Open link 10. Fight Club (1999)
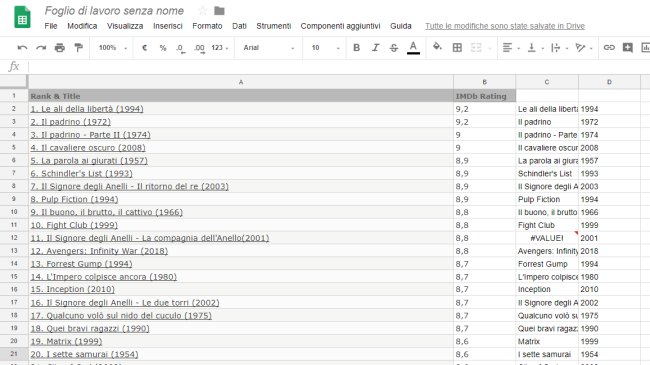Screen dimensions: 650x365 pyautogui.click(x=74, y=225)
